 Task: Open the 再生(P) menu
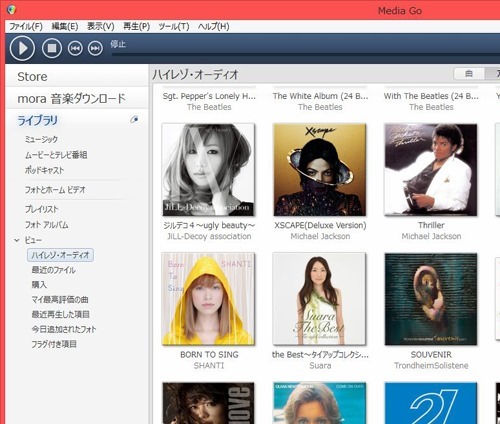pyautogui.click(x=136, y=26)
